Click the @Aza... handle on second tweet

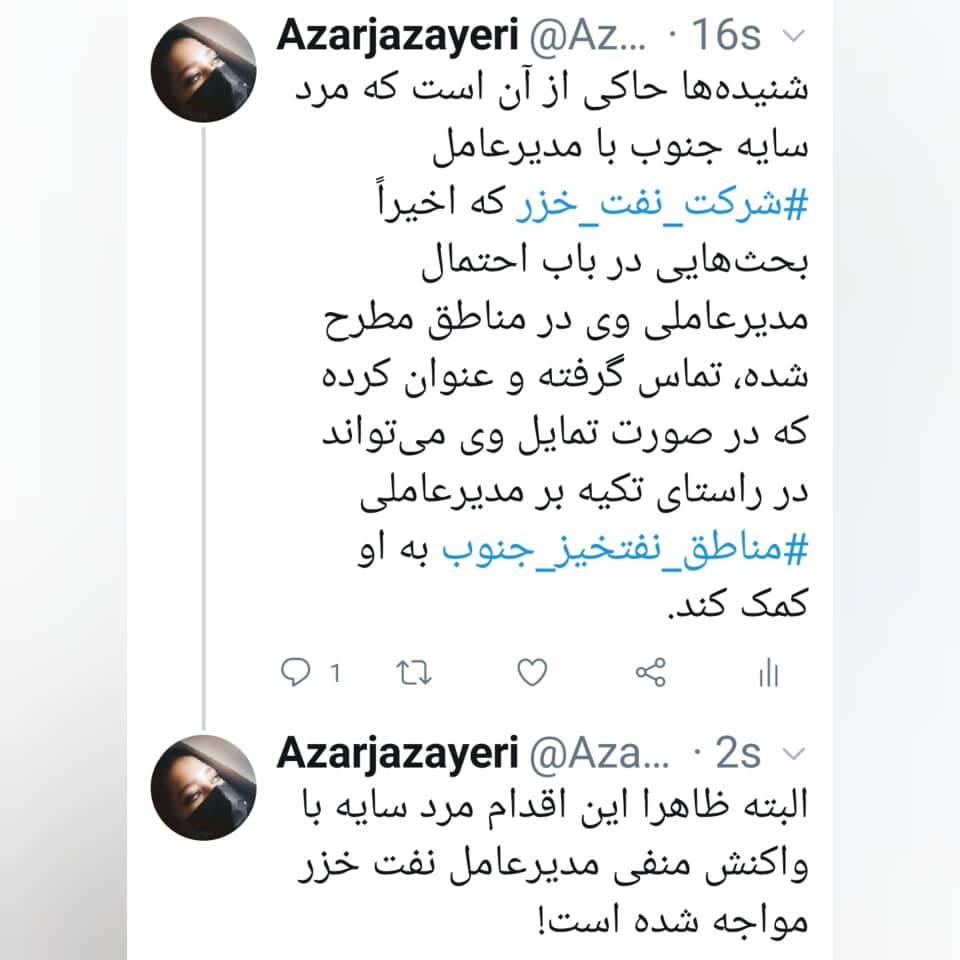pyautogui.click(x=599, y=752)
